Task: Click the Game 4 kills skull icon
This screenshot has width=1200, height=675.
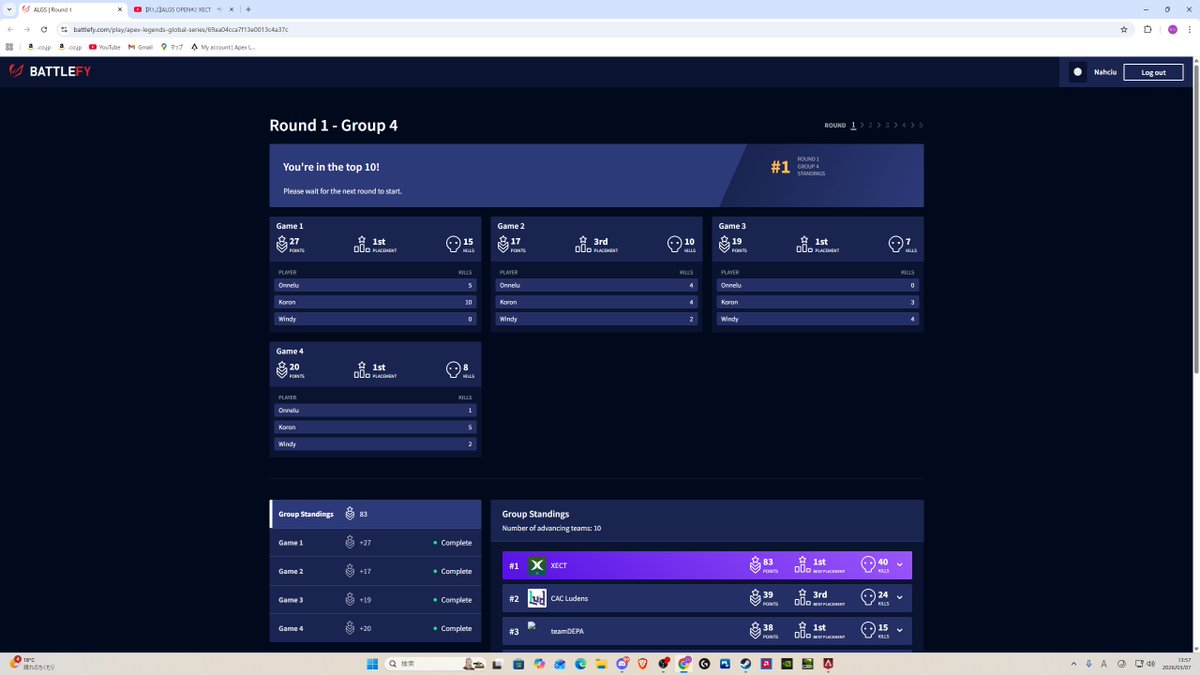Action: (453, 370)
